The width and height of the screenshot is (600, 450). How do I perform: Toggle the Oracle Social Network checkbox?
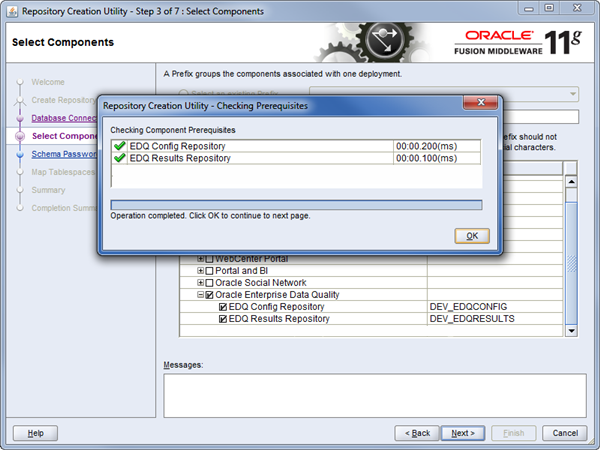(209, 283)
